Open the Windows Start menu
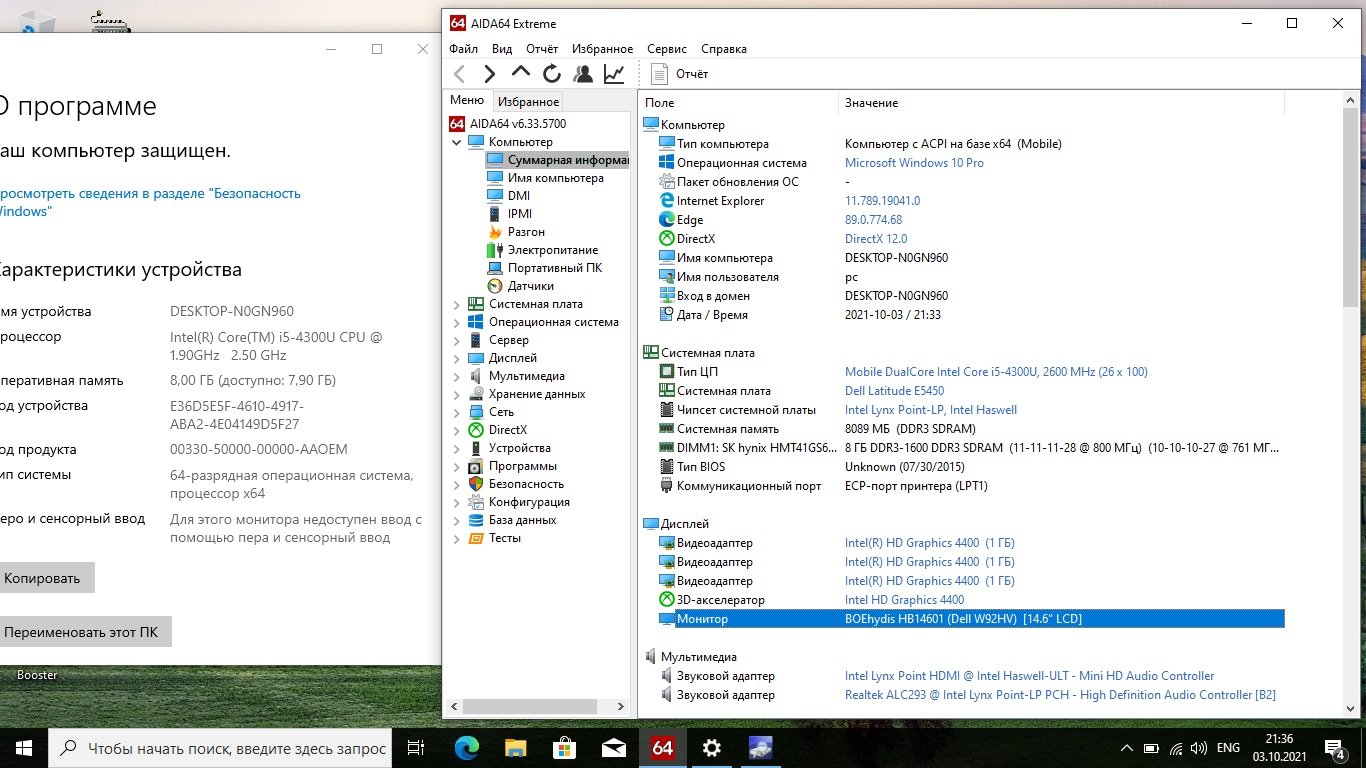This screenshot has width=1366, height=768. pyautogui.click(x=24, y=748)
